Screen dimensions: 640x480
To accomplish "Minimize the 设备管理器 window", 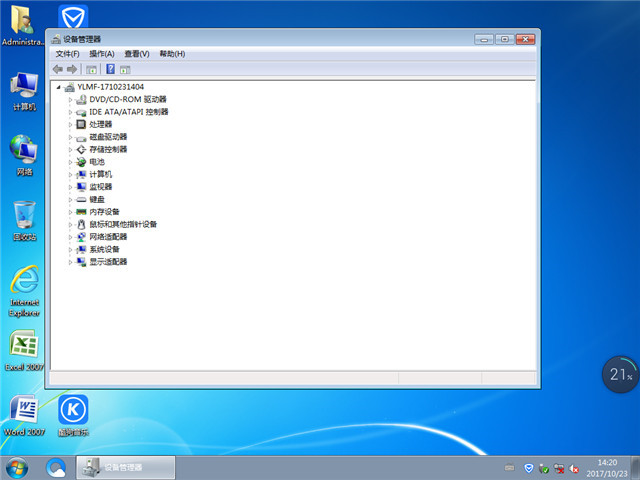I will click(484, 40).
